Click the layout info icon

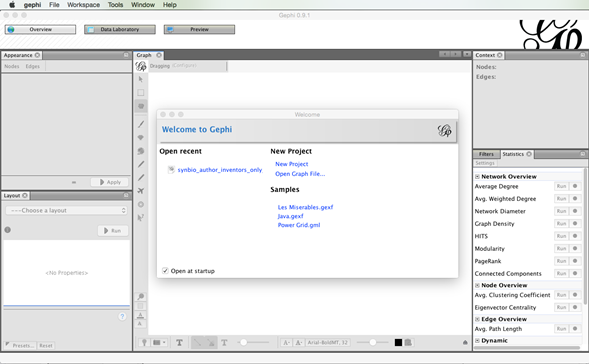(x=8, y=230)
